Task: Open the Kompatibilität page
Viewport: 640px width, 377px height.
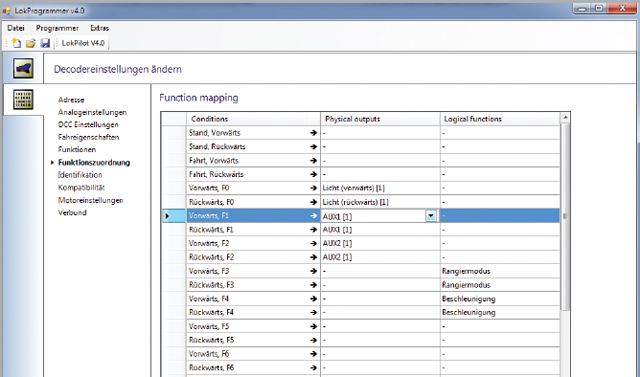Action: (x=81, y=187)
